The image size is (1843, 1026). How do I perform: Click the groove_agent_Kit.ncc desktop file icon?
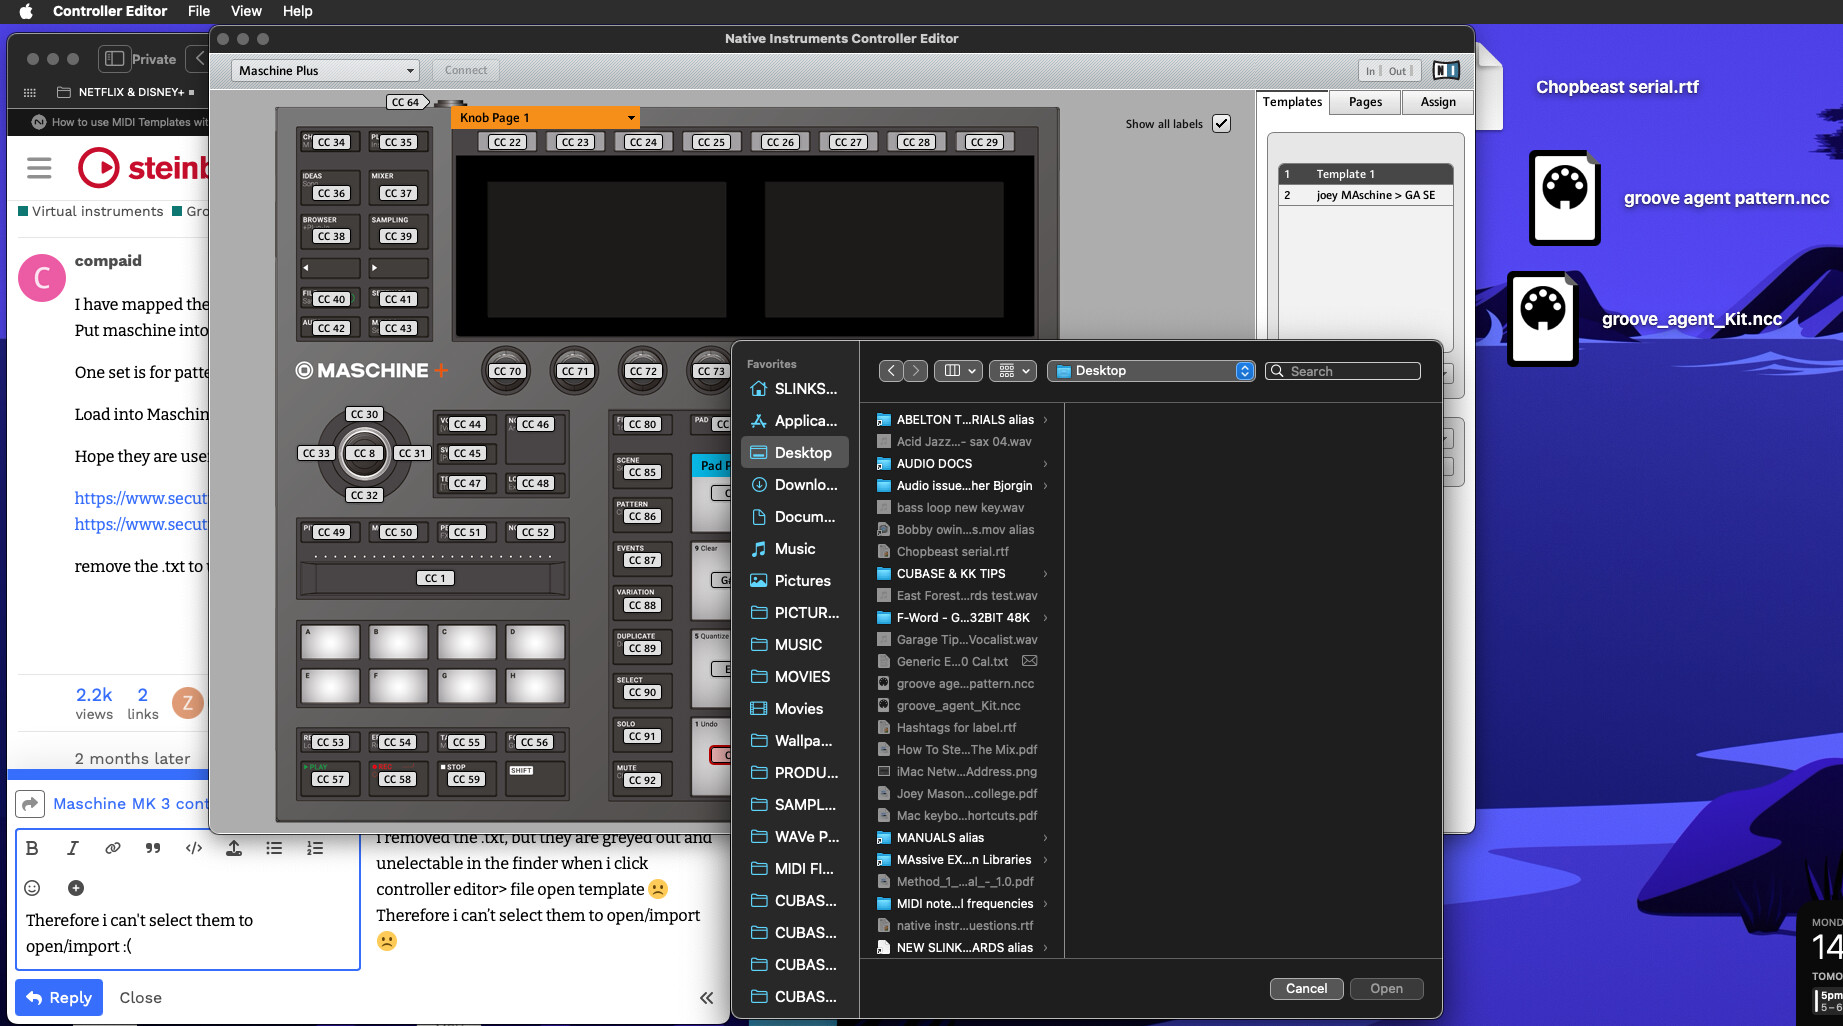1543,319
